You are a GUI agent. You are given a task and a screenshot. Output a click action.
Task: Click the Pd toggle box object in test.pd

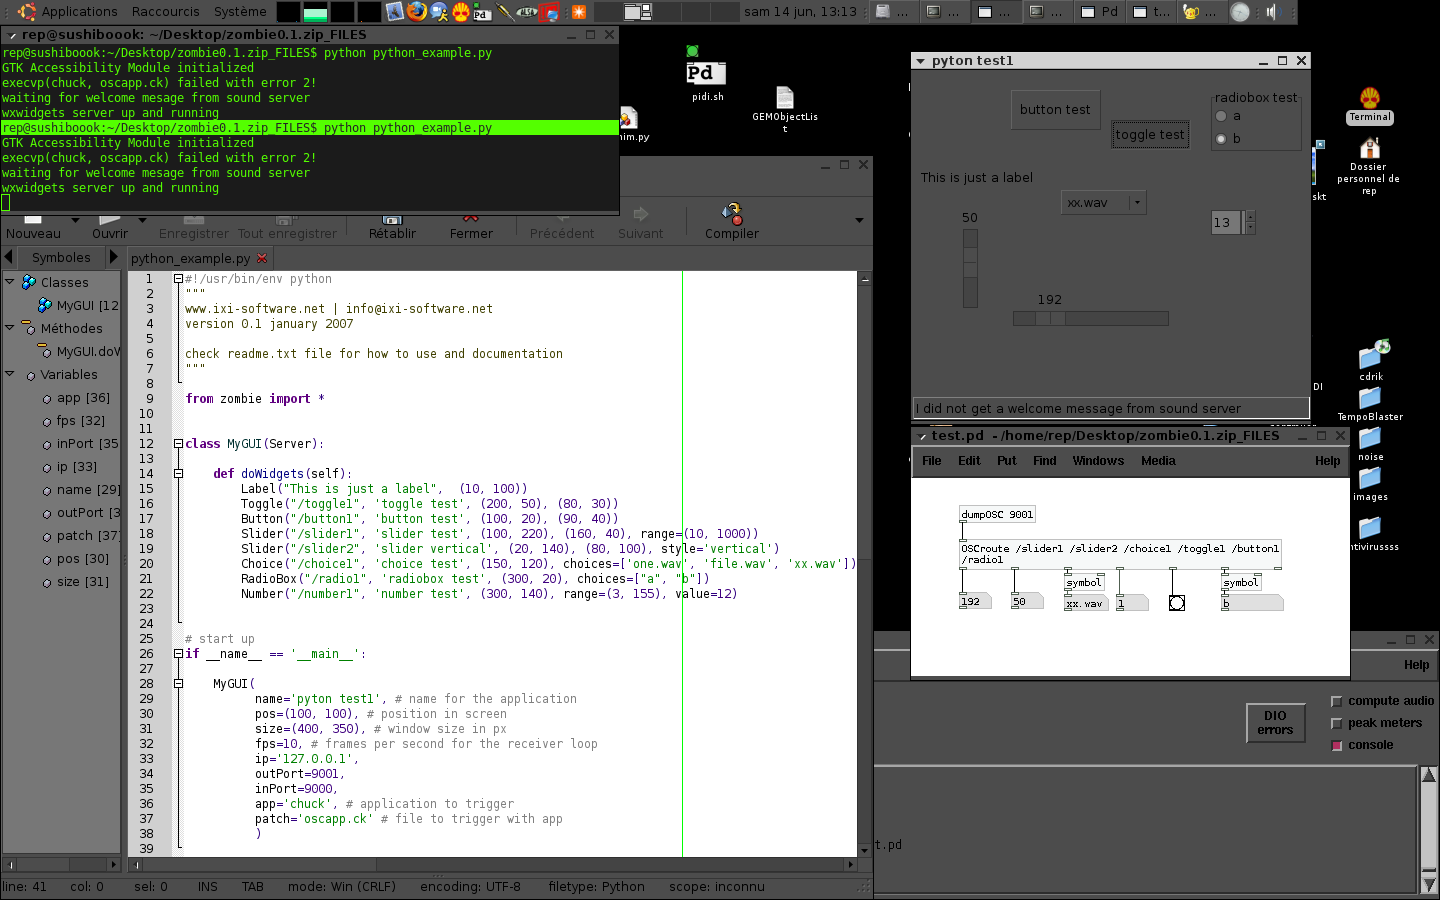tap(1177, 603)
